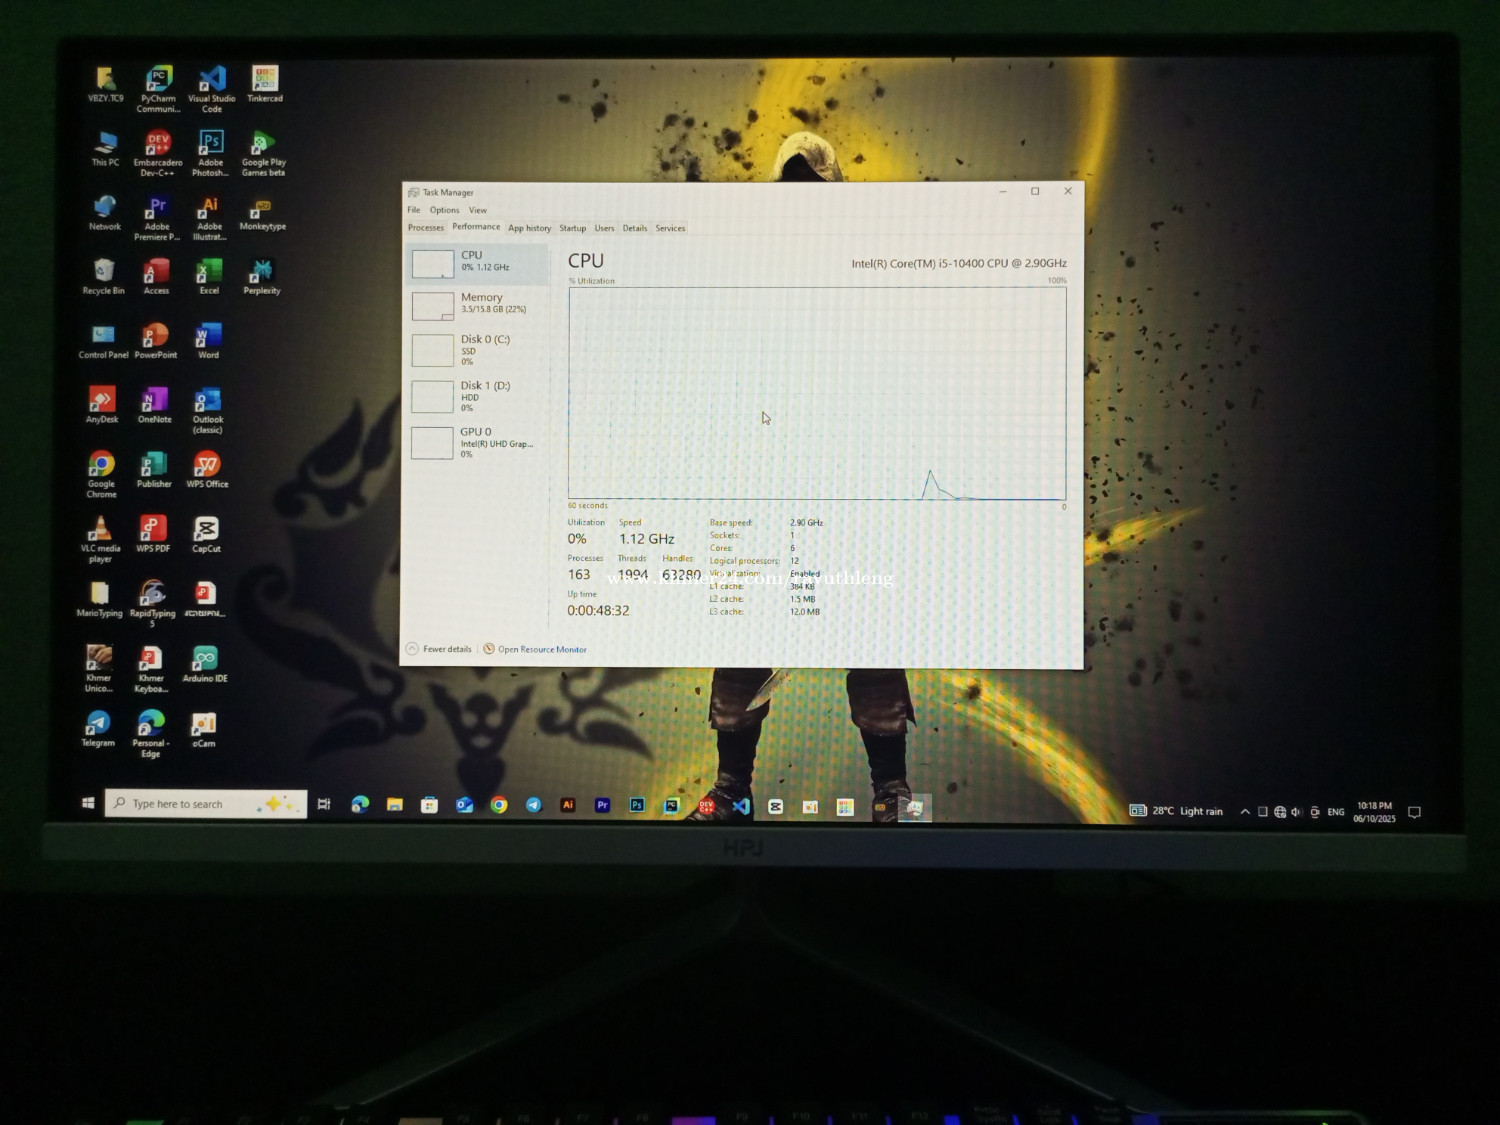Screen dimensions: 1500x1125
Task: Open the notification center icon
Action: [x=1414, y=812]
